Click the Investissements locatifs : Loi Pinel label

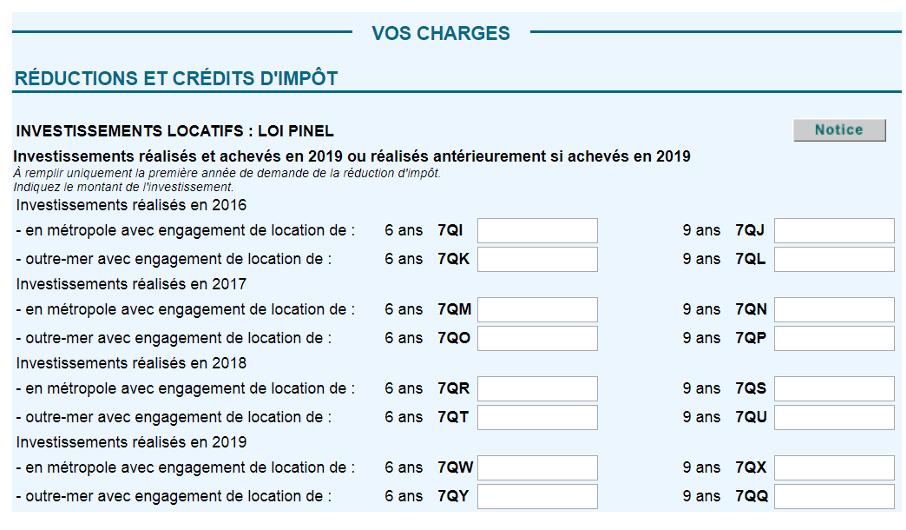point(174,131)
